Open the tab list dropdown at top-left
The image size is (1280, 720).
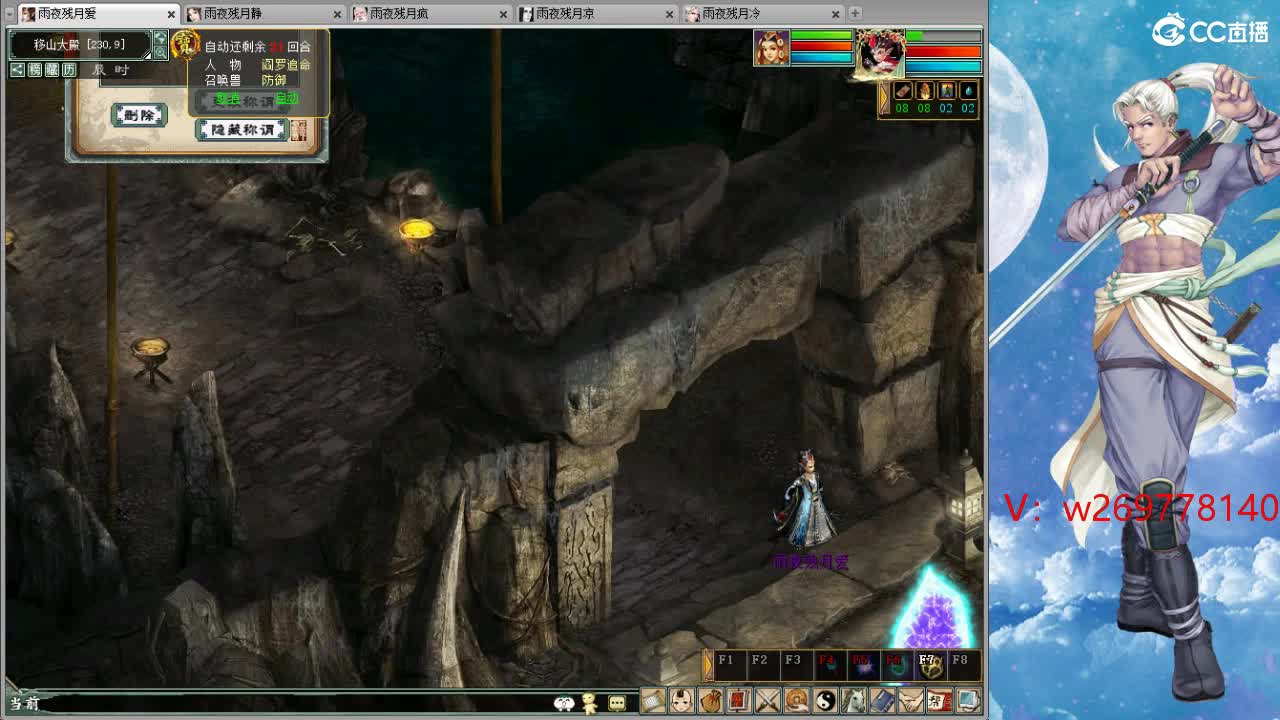[x=9, y=13]
